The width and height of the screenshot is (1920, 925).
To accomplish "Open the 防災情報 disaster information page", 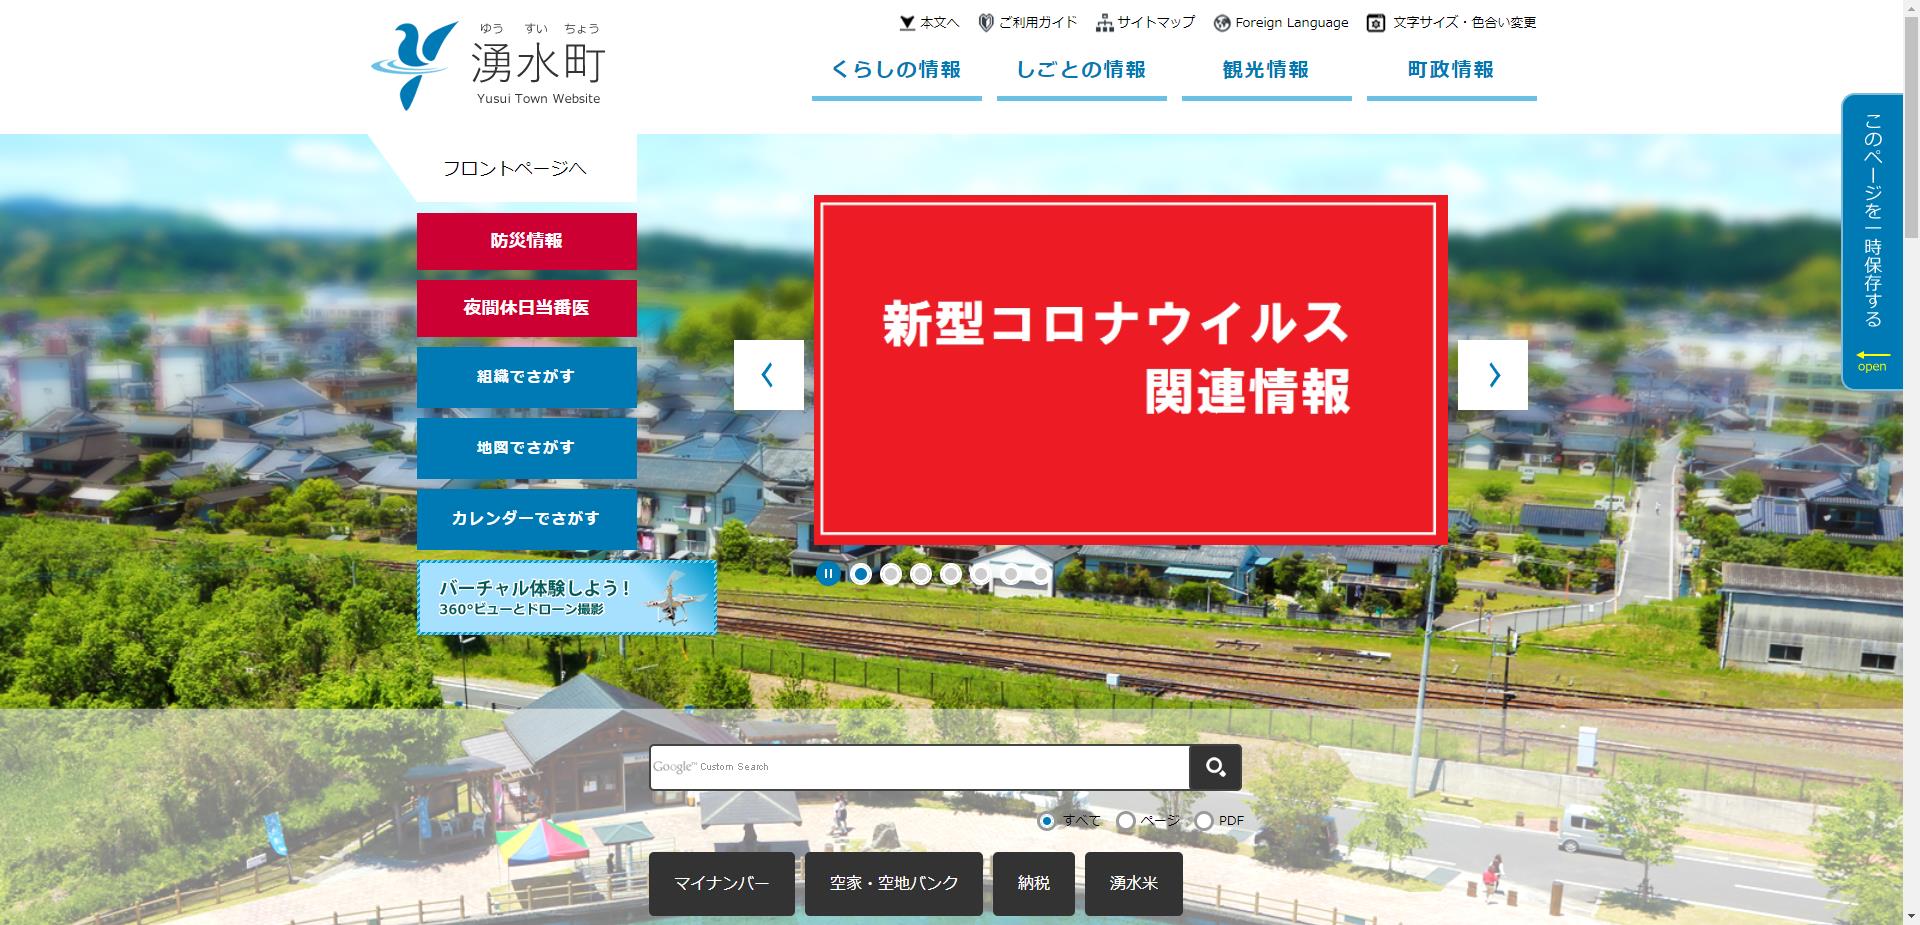I will (x=526, y=240).
